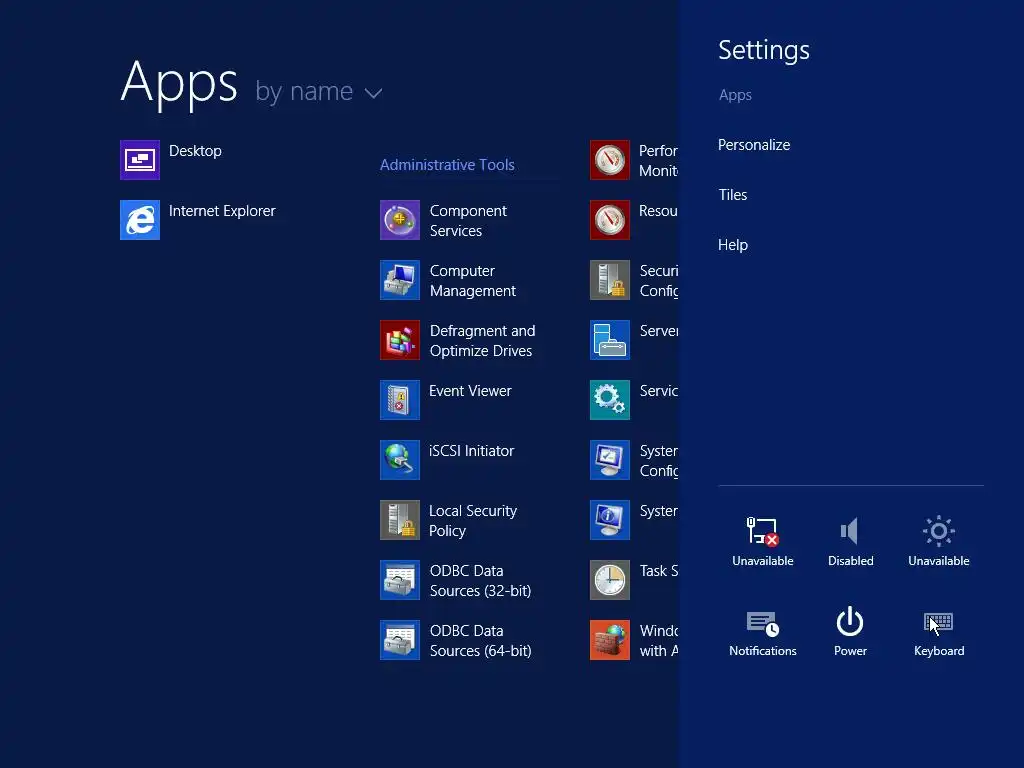
Task: Open Tiles in Settings pane
Action: coord(733,195)
